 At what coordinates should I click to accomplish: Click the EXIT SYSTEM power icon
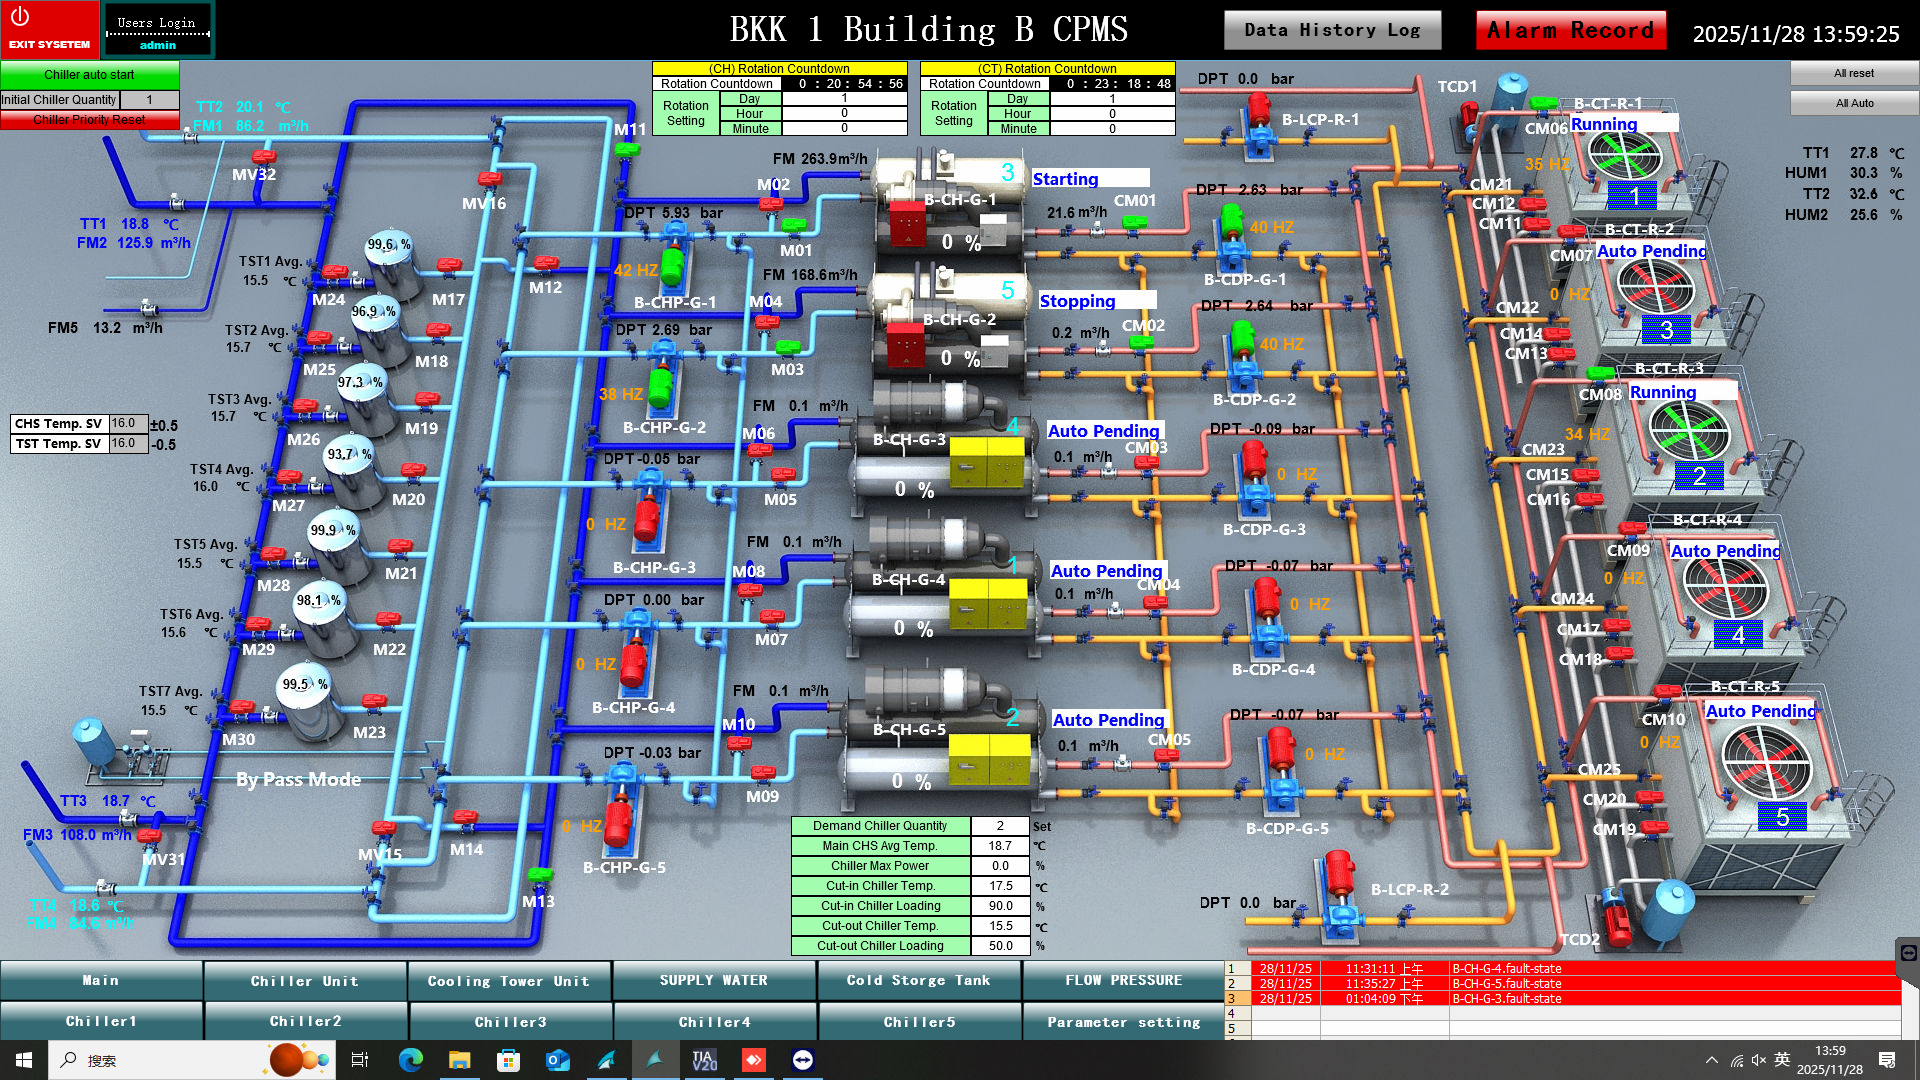pyautogui.click(x=21, y=18)
